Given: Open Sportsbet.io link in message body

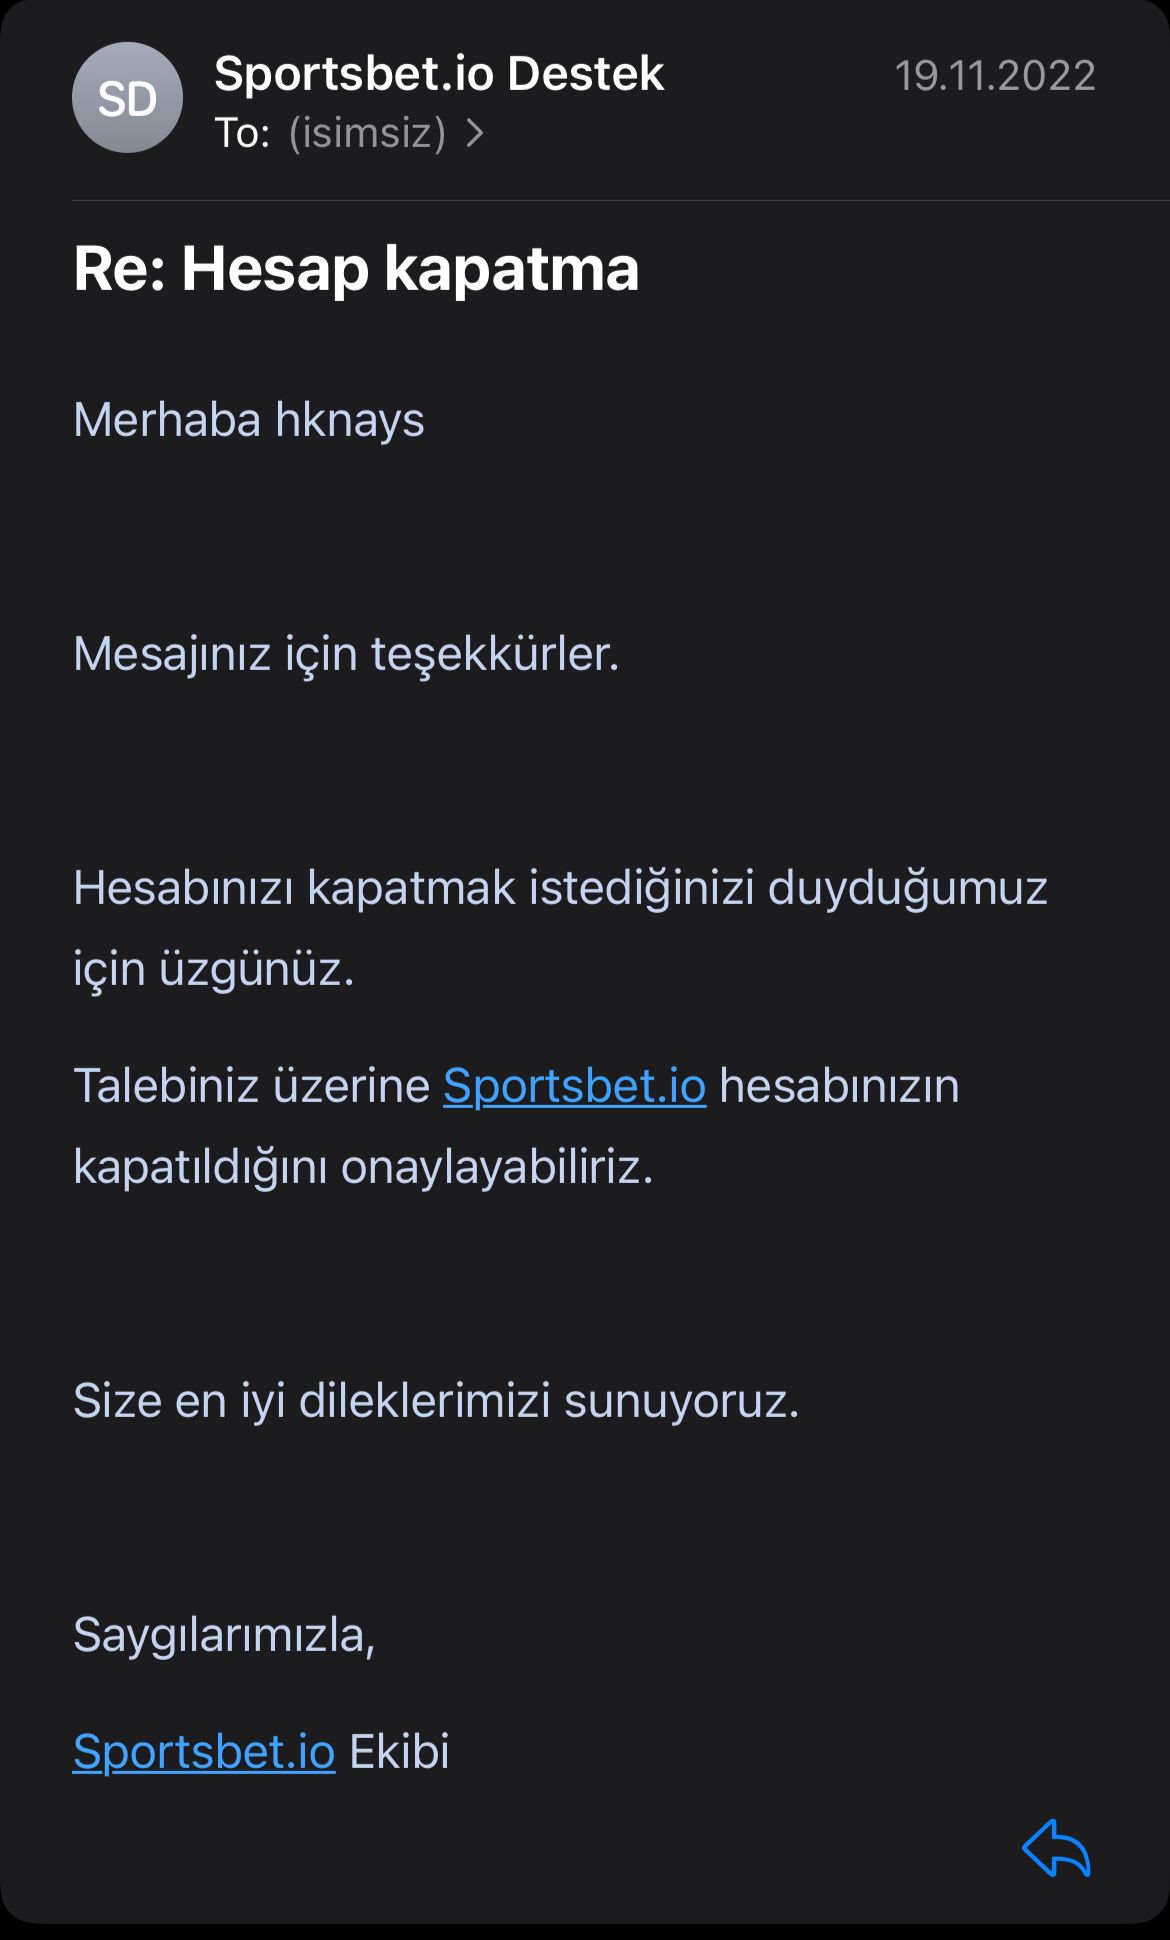Looking at the screenshot, I should coord(575,1086).
